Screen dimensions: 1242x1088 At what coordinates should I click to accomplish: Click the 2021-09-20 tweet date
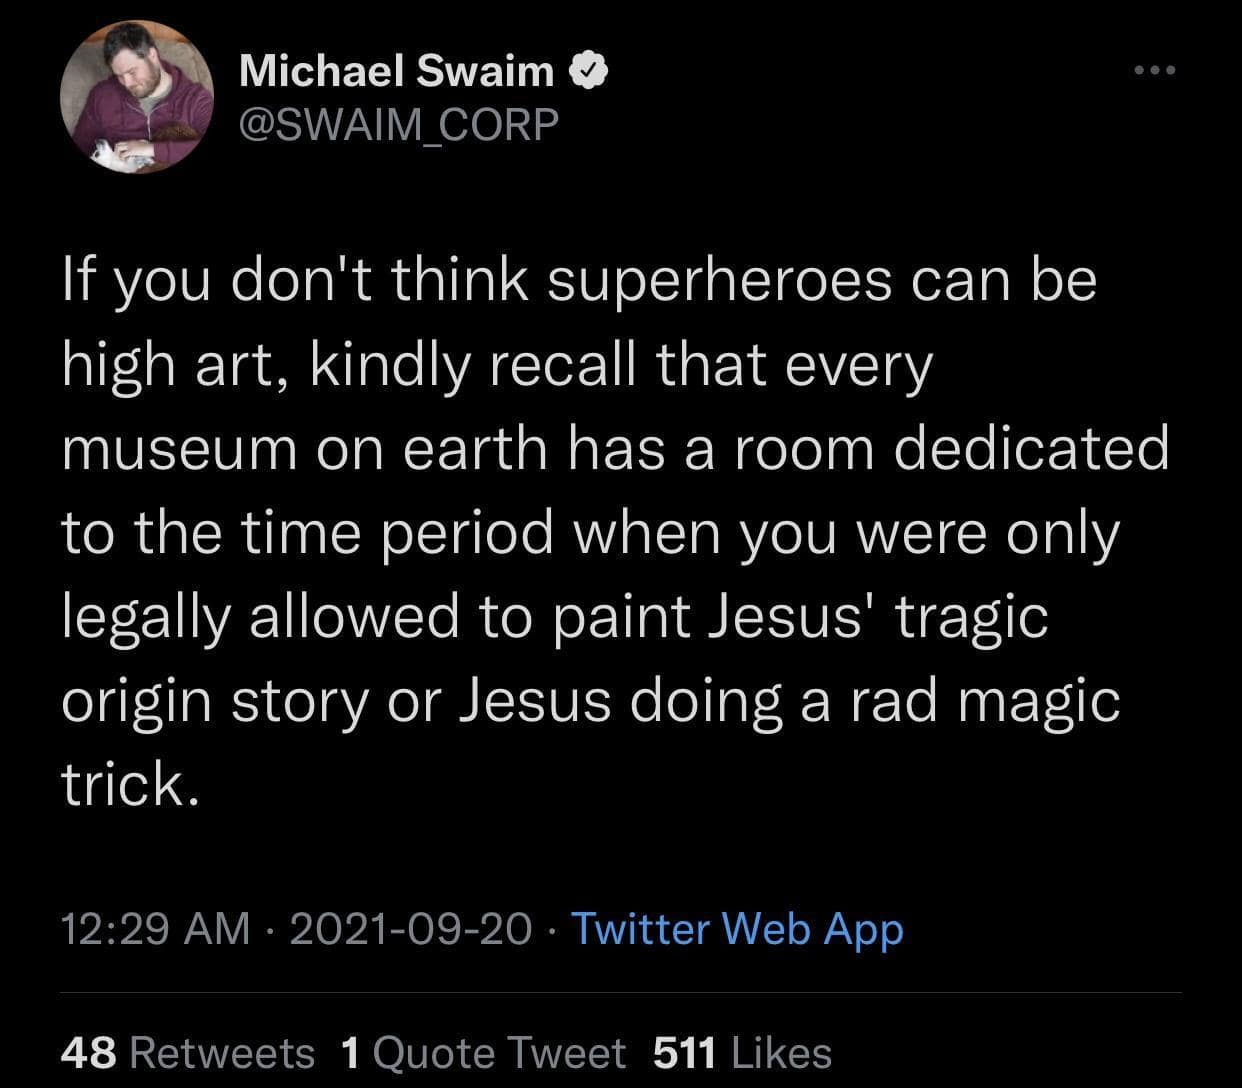point(410,929)
